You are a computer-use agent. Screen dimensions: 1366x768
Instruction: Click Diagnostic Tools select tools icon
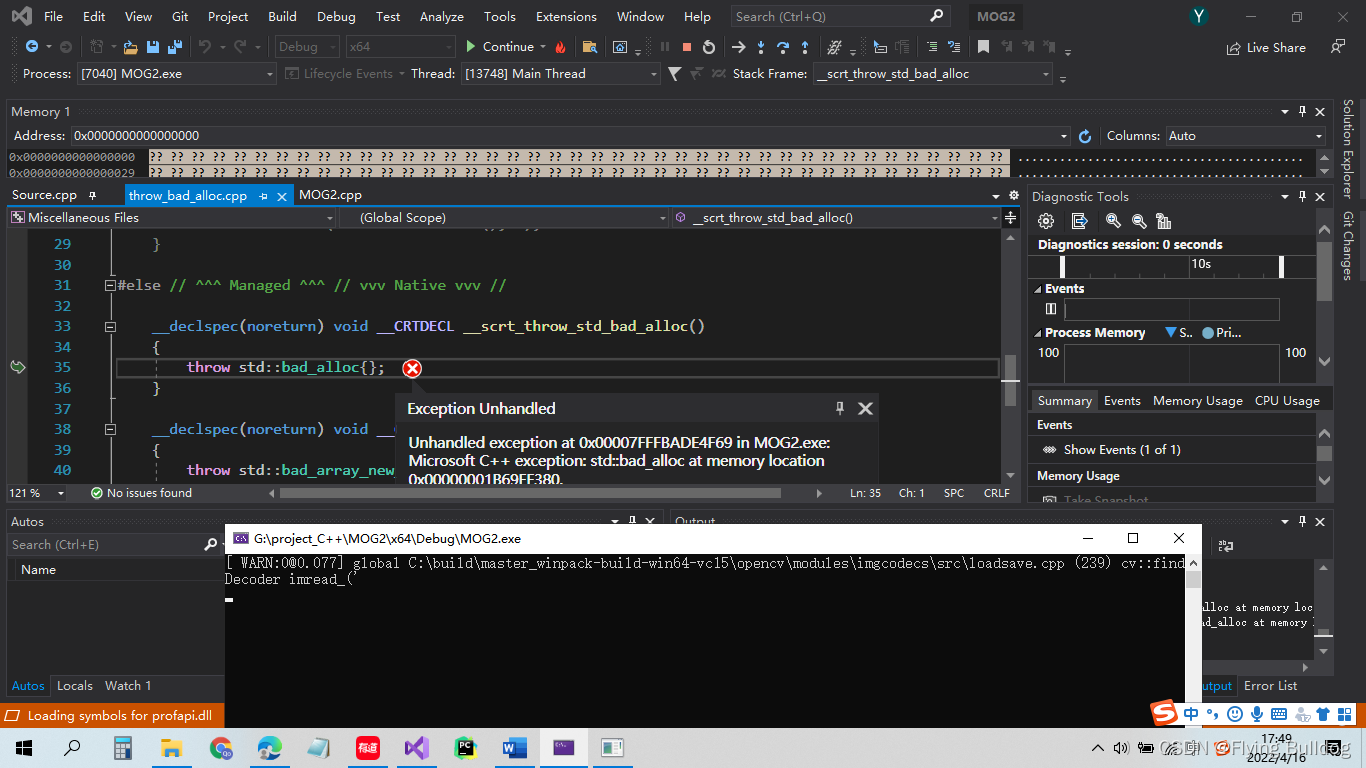point(1079,221)
